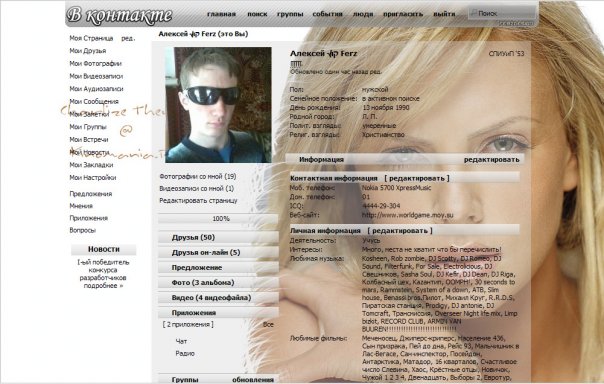This screenshot has height=384, width=604.
Task: Click the 100% profile completion bar
Action: (218, 219)
